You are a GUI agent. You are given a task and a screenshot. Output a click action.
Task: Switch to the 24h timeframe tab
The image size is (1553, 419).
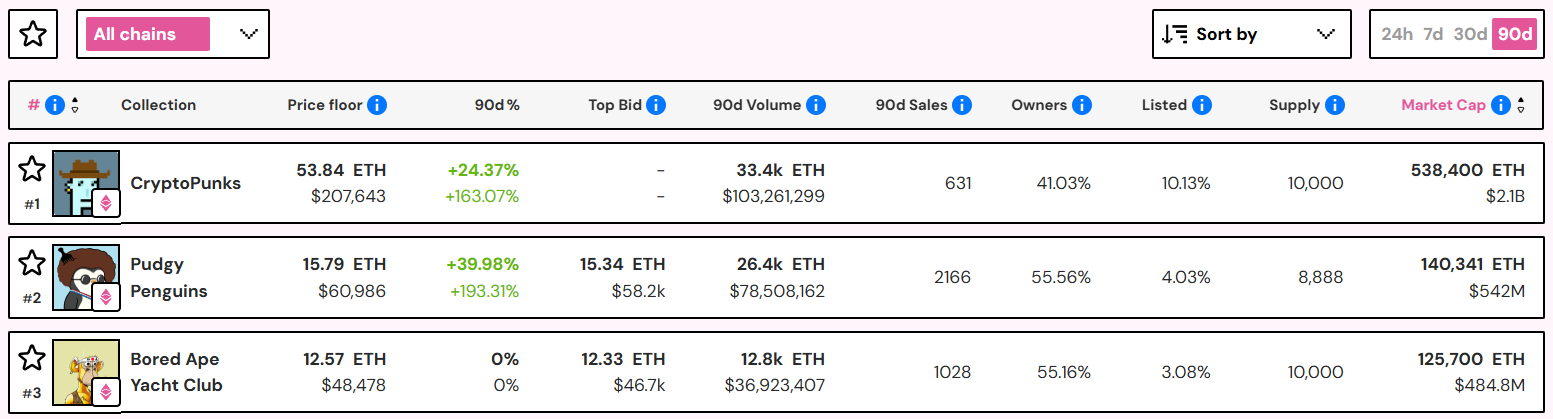pos(1397,34)
